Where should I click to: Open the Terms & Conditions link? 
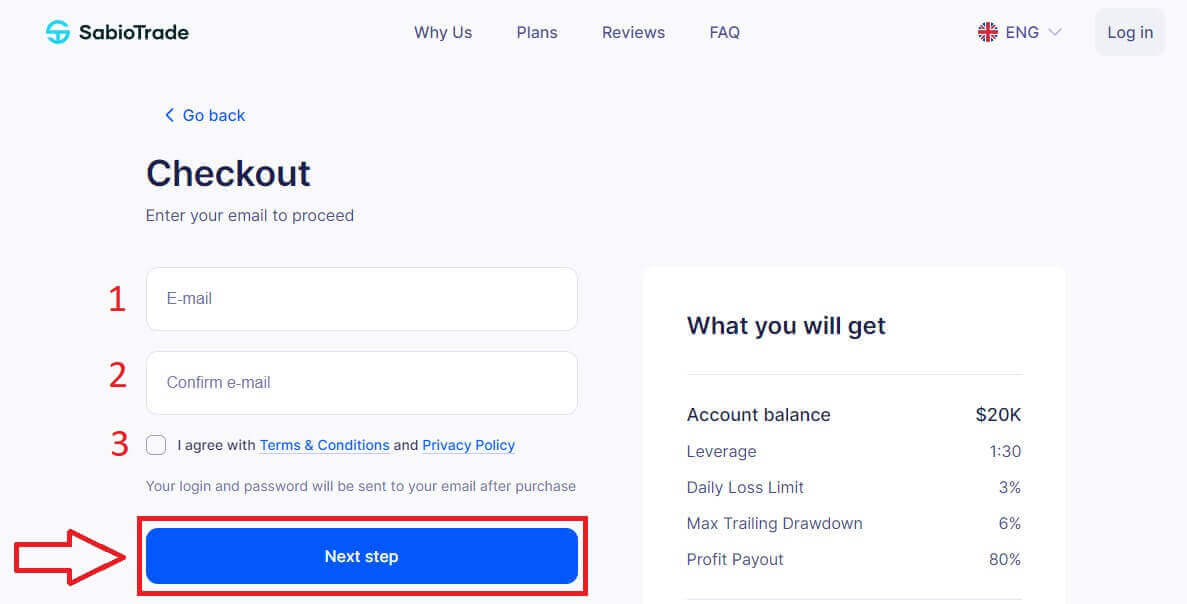coord(324,445)
